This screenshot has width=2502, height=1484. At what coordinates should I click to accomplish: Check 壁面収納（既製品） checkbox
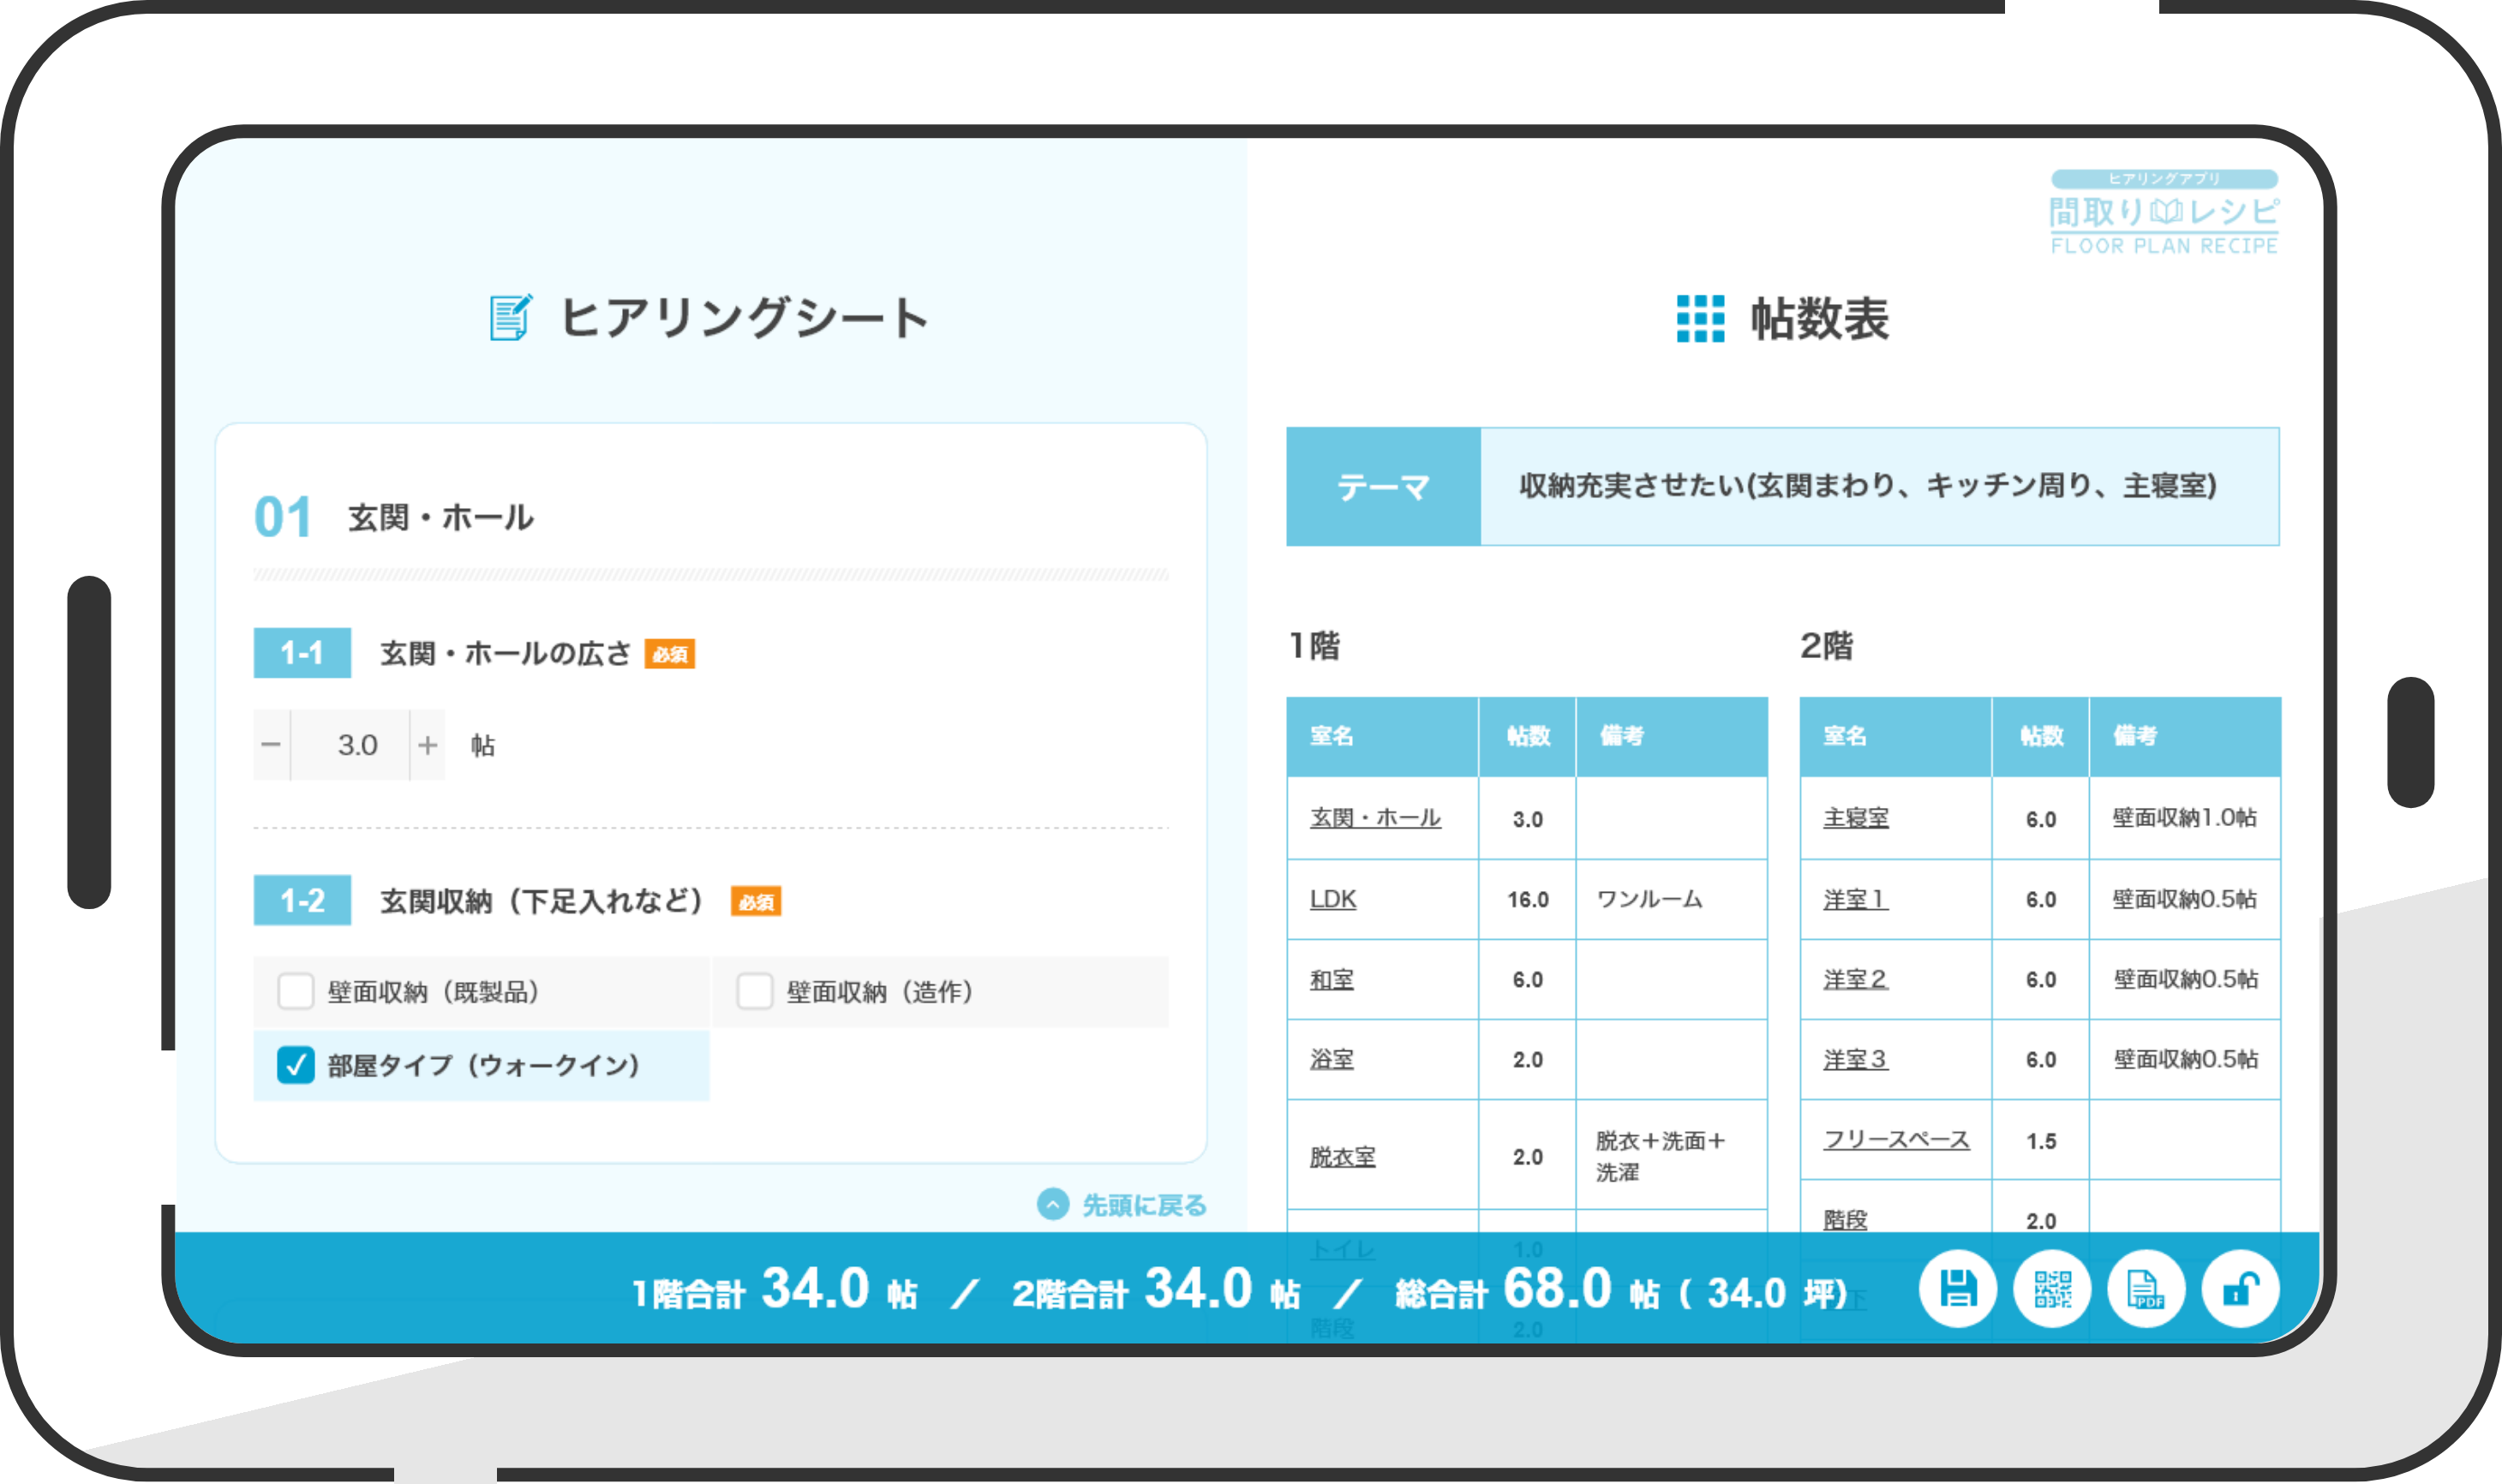click(x=296, y=991)
